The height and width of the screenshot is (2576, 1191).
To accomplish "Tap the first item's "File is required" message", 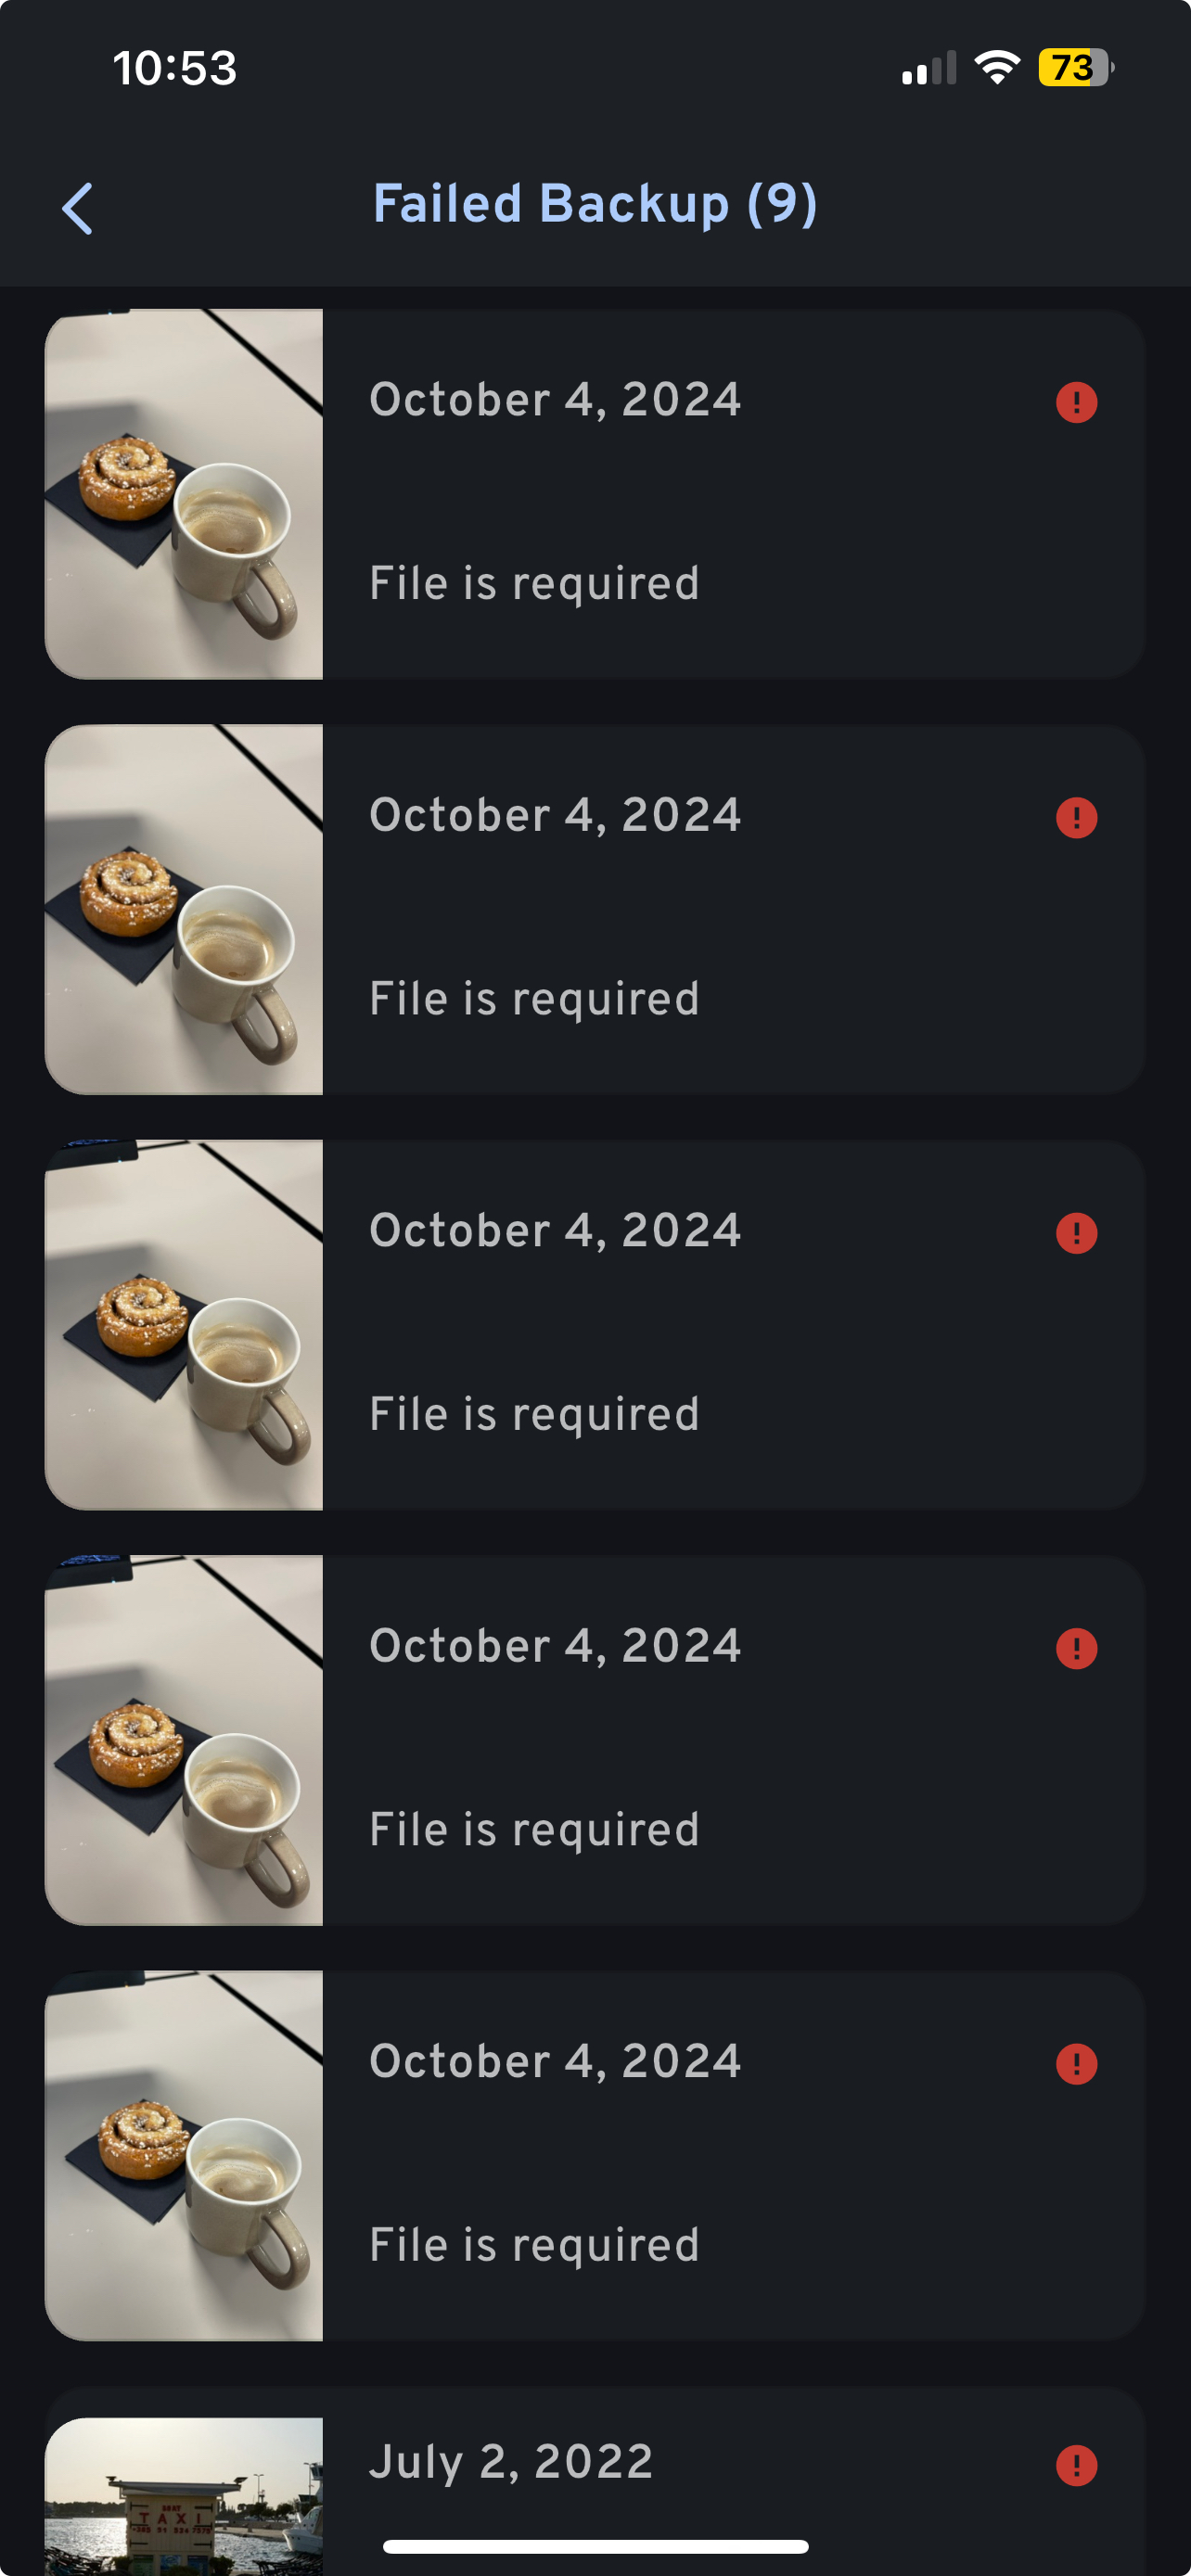I will coord(534,583).
